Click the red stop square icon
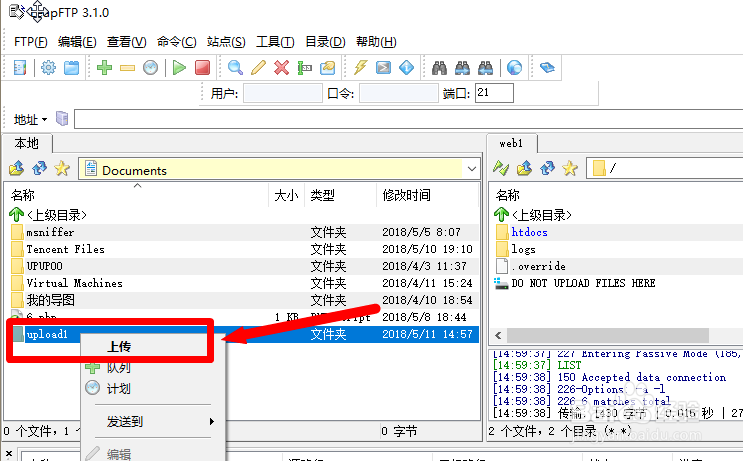Screen dimensions: 743x461 [202, 68]
